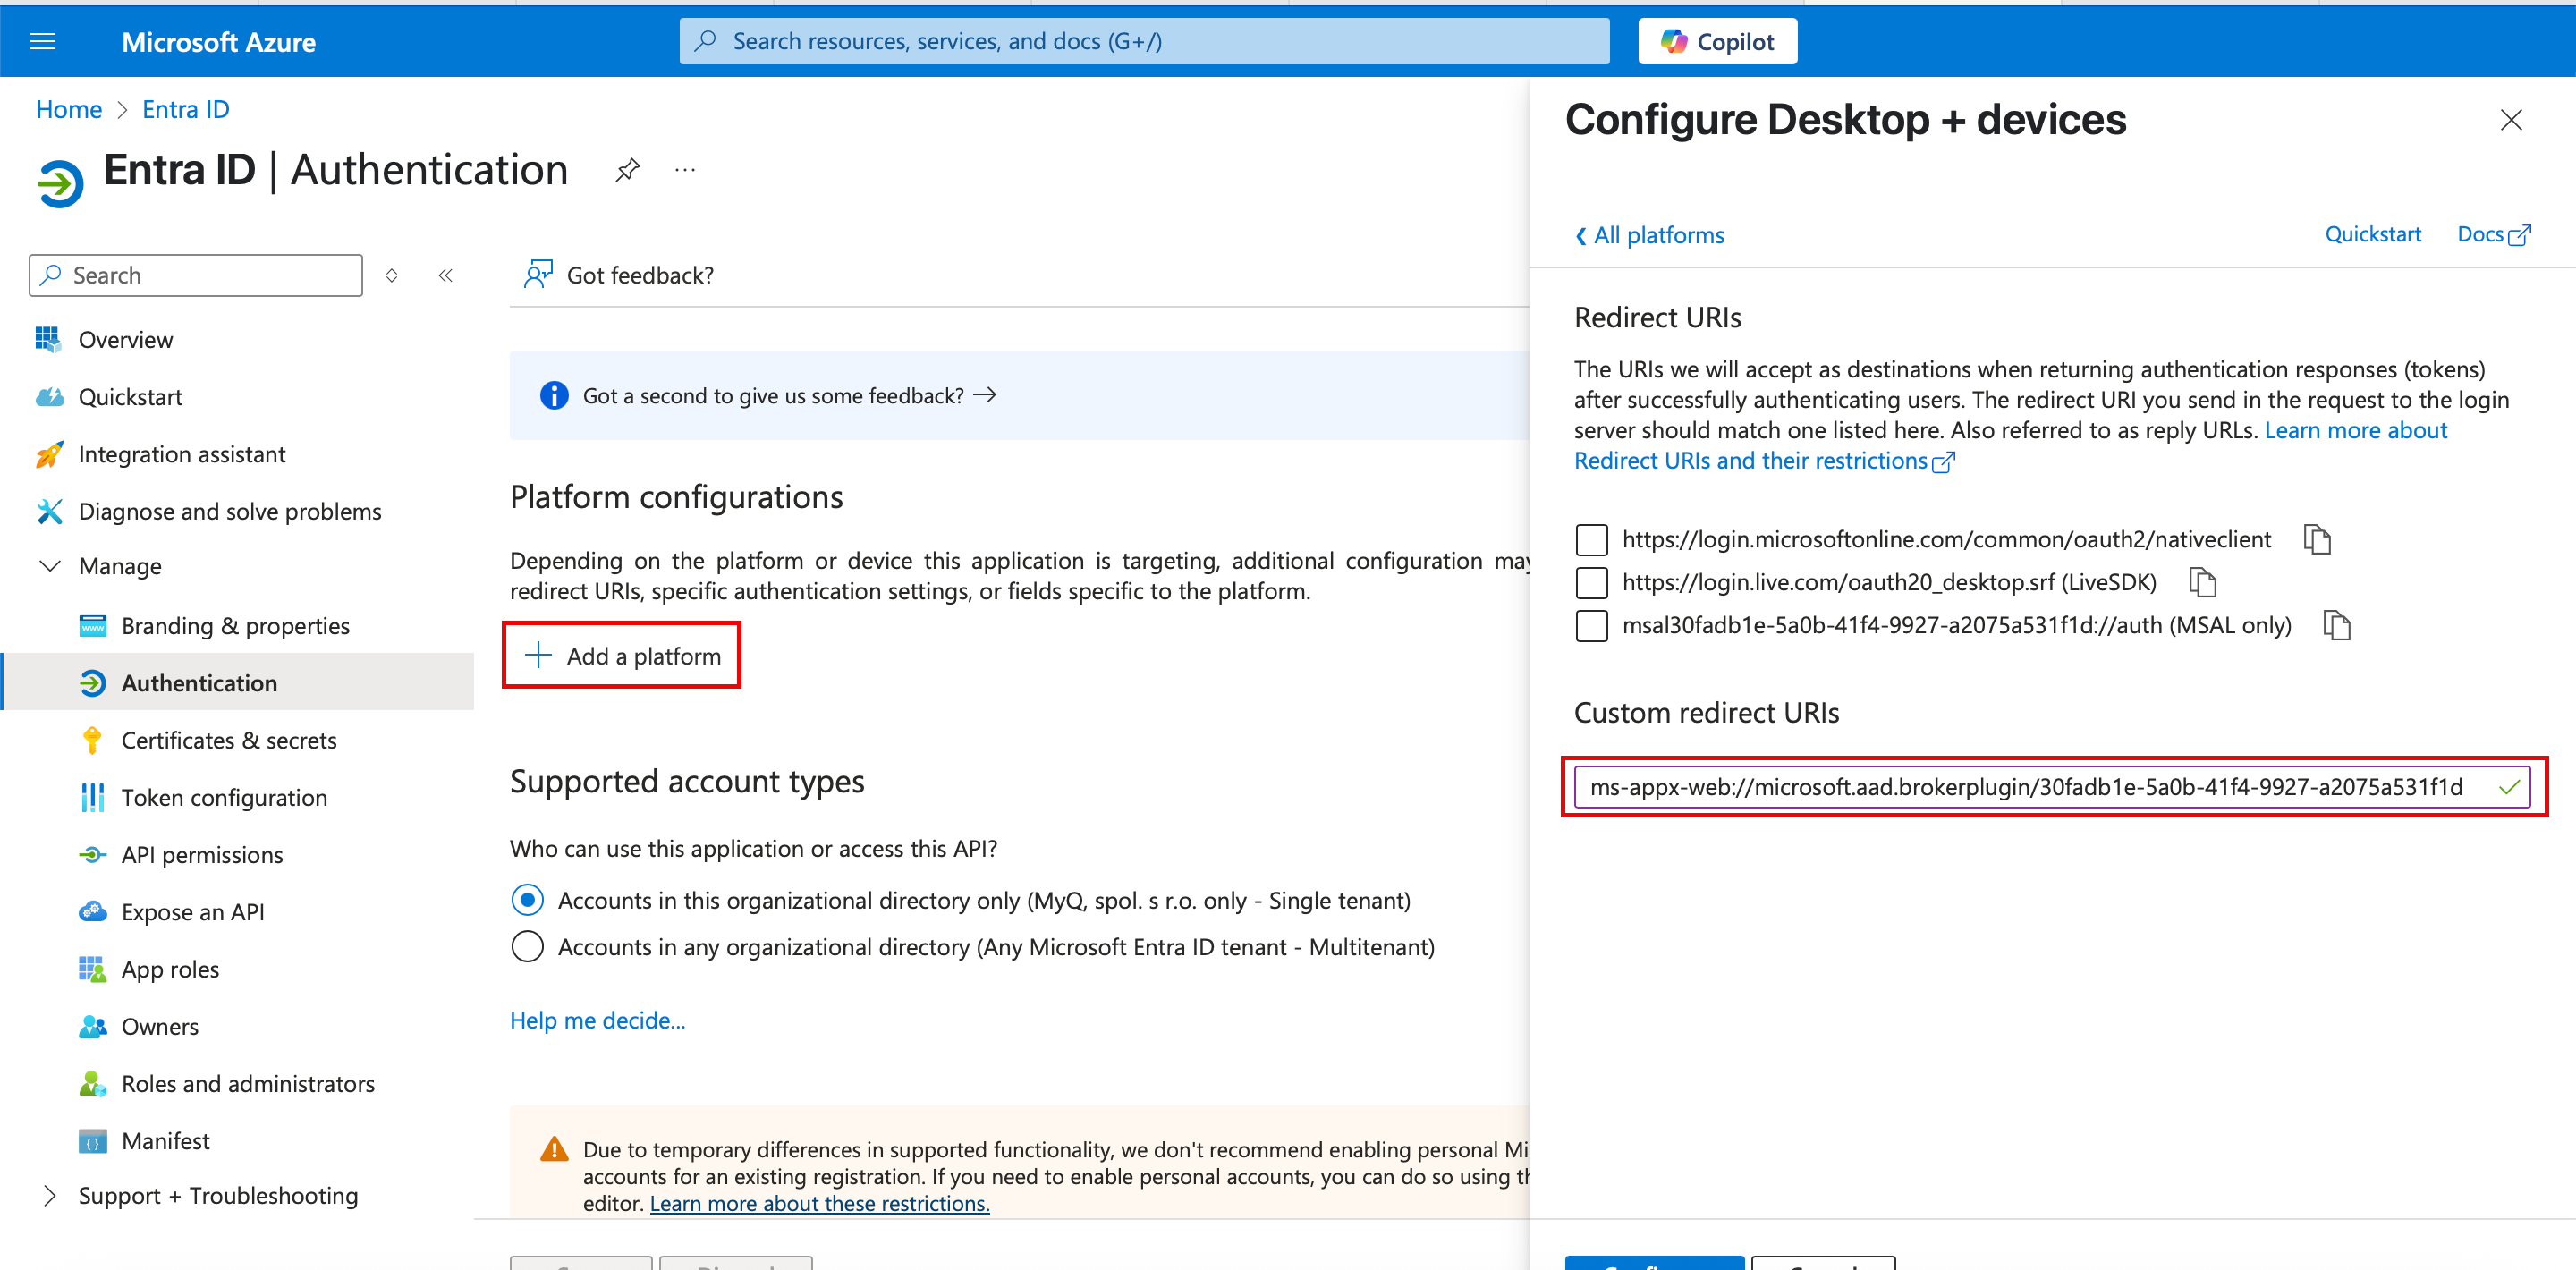This screenshot has width=2576, height=1270.
Task: Expand Support + Troubleshooting section
Action: [50, 1195]
